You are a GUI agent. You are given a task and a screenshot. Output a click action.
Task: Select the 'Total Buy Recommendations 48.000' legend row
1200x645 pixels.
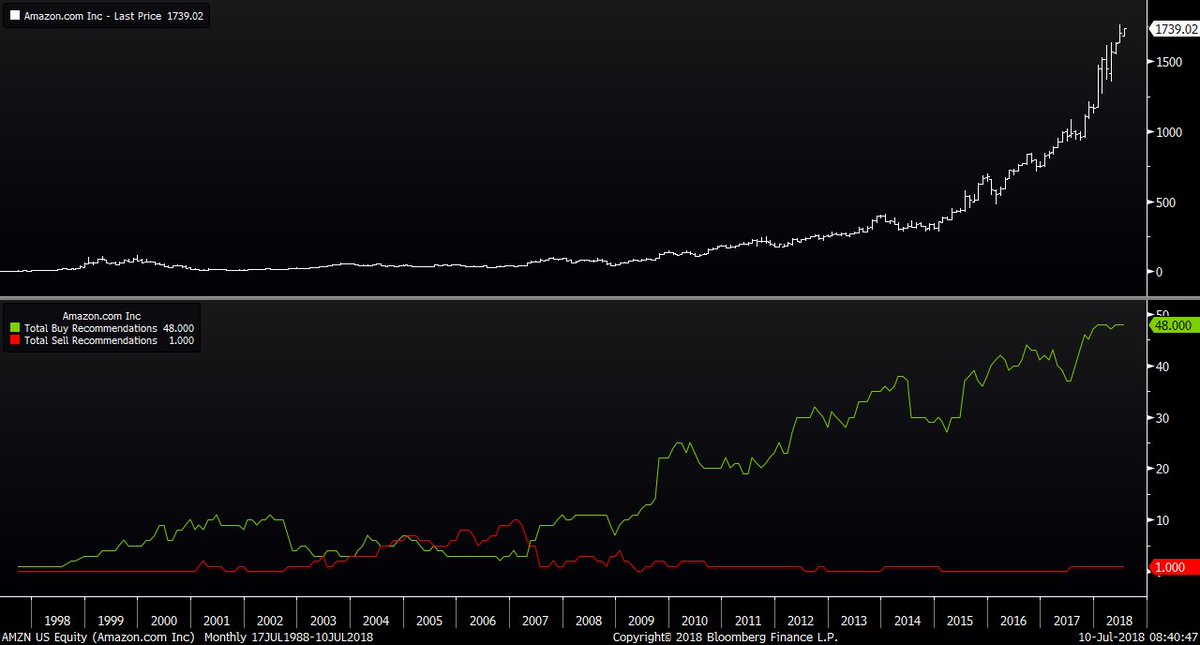[101, 328]
